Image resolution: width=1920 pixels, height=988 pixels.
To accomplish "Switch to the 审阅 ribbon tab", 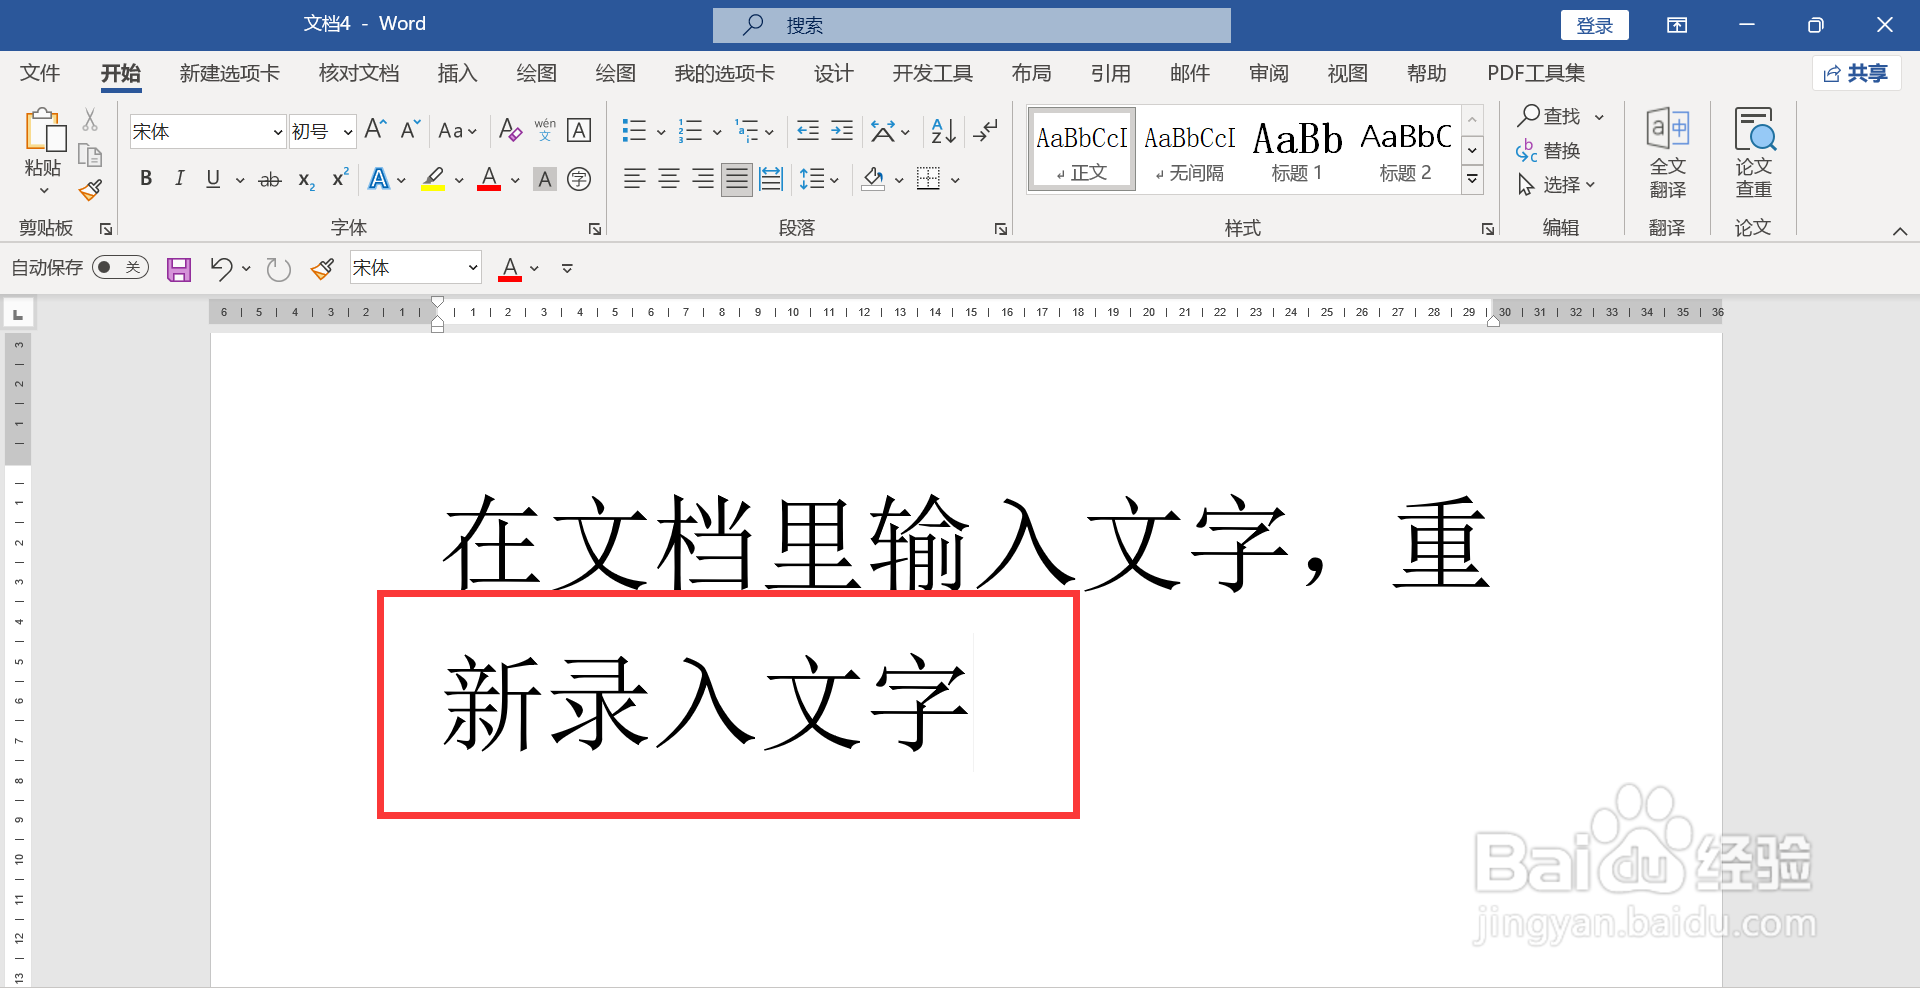I will [x=1267, y=72].
